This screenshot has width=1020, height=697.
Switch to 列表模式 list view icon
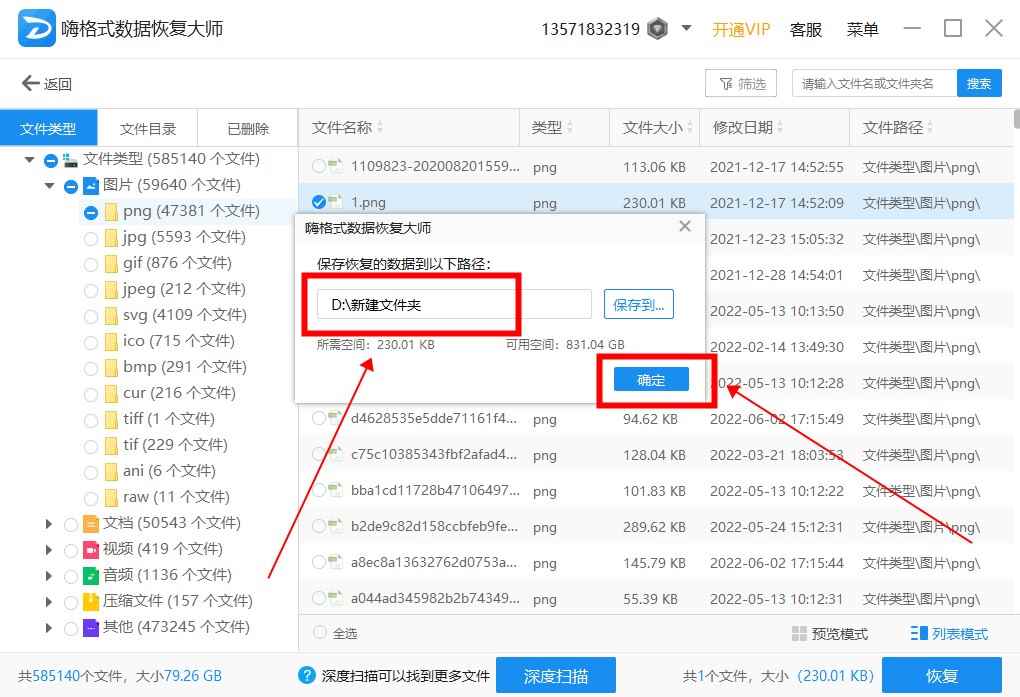pyautogui.click(x=919, y=634)
